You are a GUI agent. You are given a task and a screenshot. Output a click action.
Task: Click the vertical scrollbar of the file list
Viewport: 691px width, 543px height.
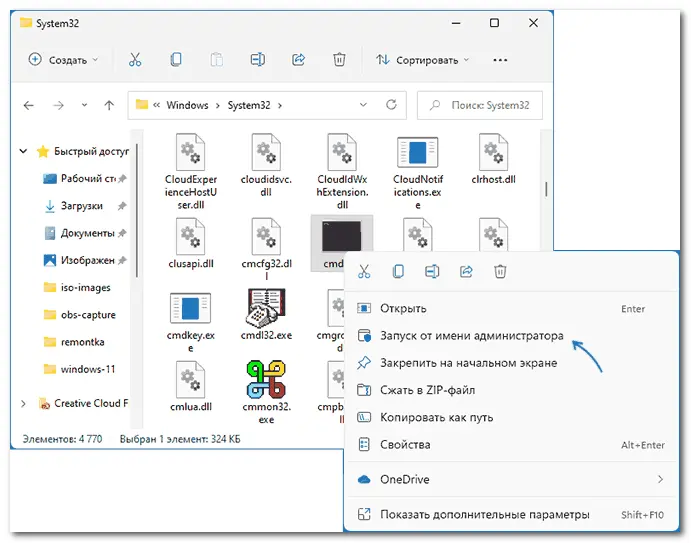click(545, 188)
